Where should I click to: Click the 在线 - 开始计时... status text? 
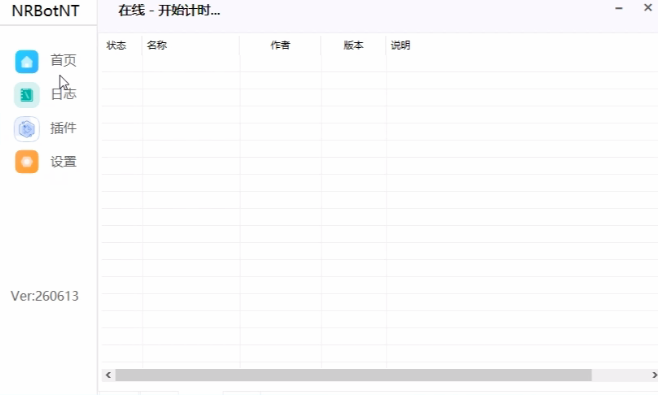169,10
